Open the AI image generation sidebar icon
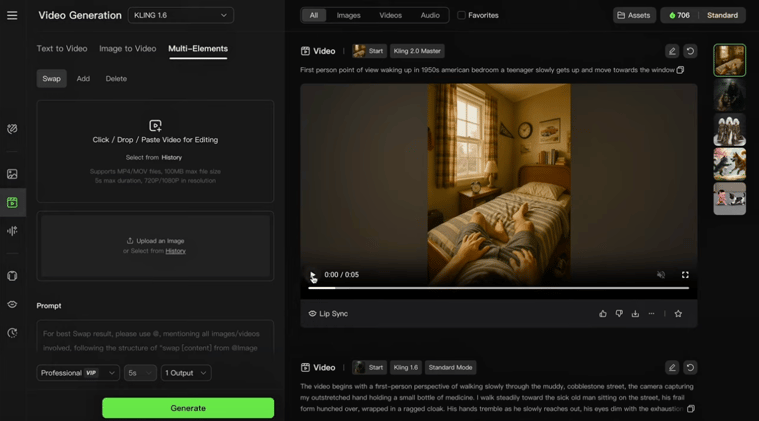The image size is (759, 421). click(12, 174)
